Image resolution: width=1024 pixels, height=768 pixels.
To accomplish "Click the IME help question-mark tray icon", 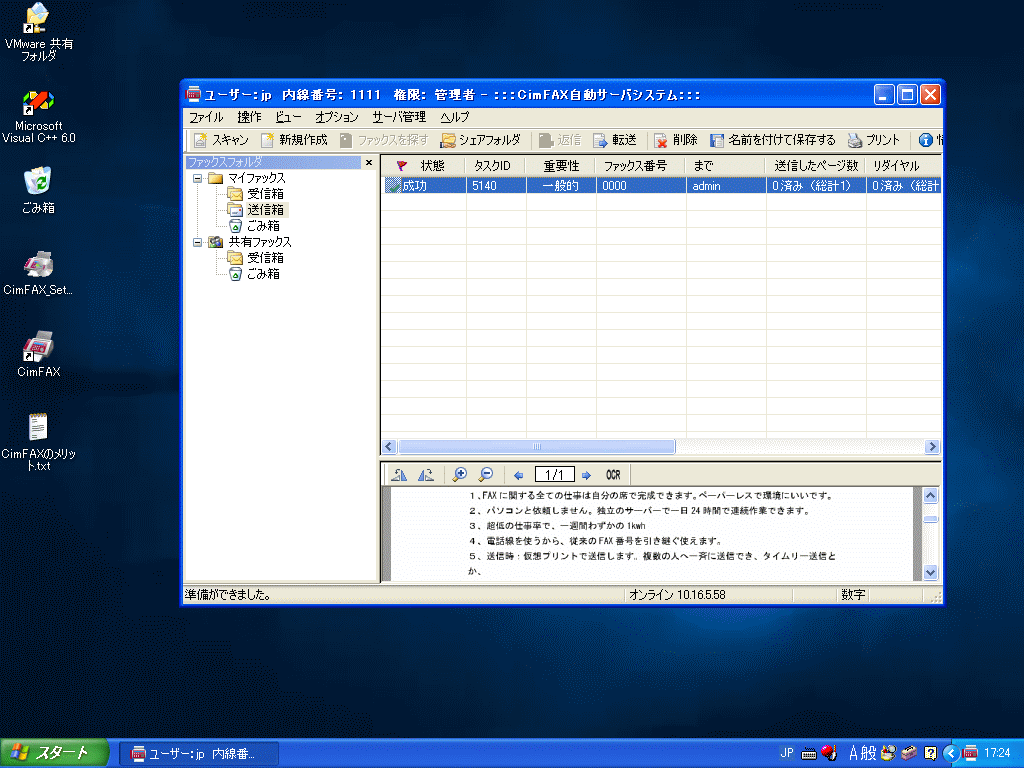I will [x=931, y=754].
